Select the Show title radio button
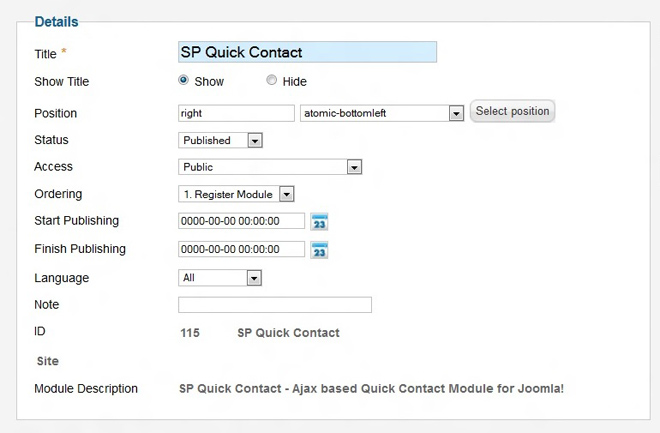The height and width of the screenshot is (433, 660). pyautogui.click(x=184, y=81)
